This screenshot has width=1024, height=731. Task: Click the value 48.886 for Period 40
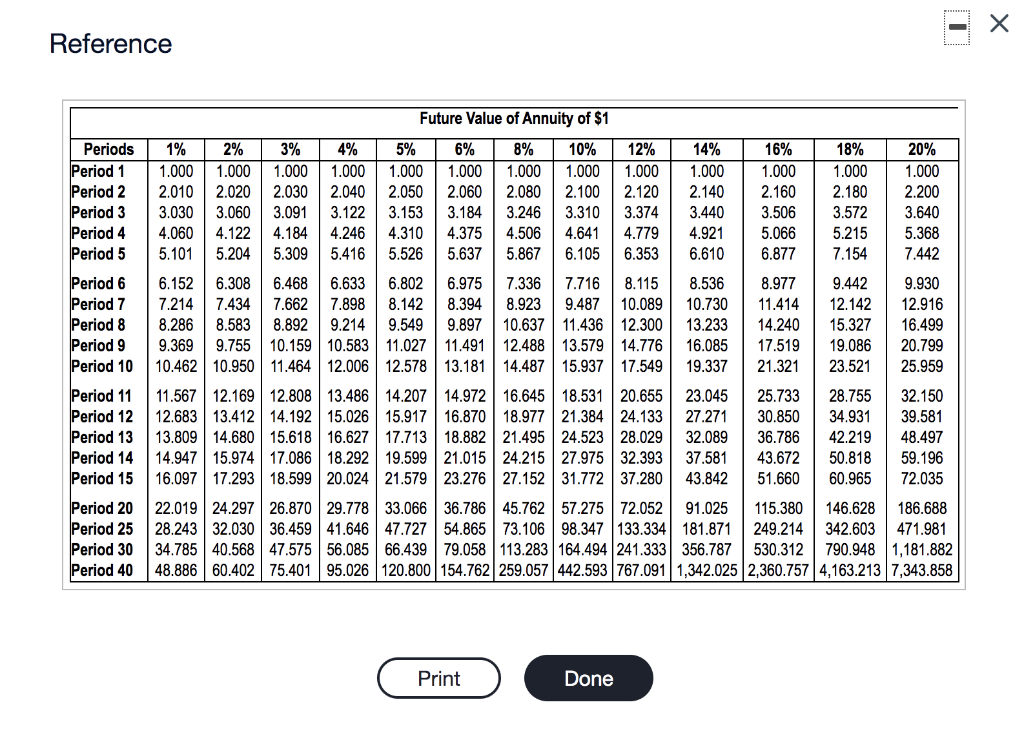[175, 570]
